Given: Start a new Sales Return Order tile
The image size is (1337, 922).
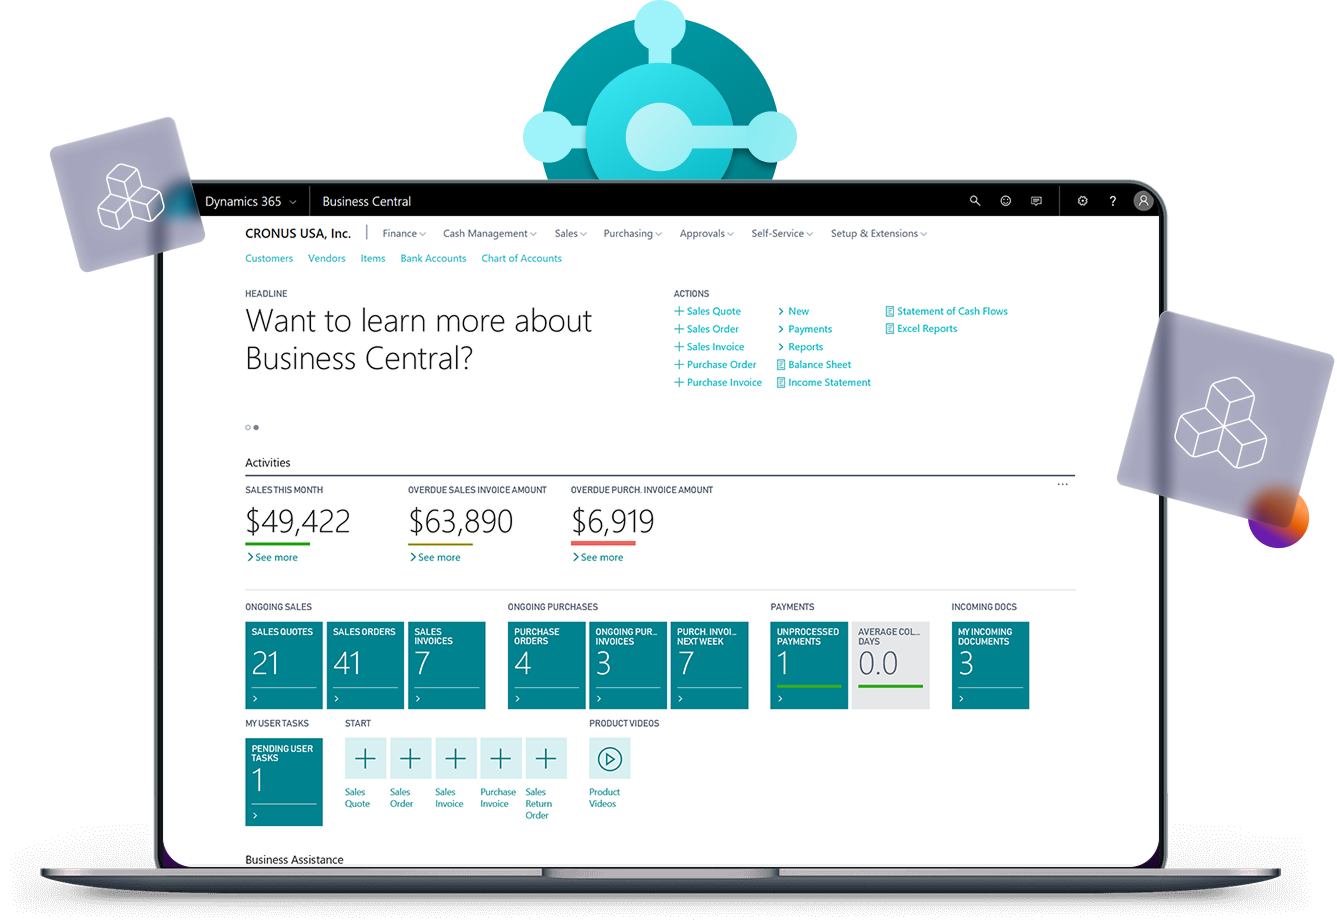Looking at the screenshot, I should [546, 757].
